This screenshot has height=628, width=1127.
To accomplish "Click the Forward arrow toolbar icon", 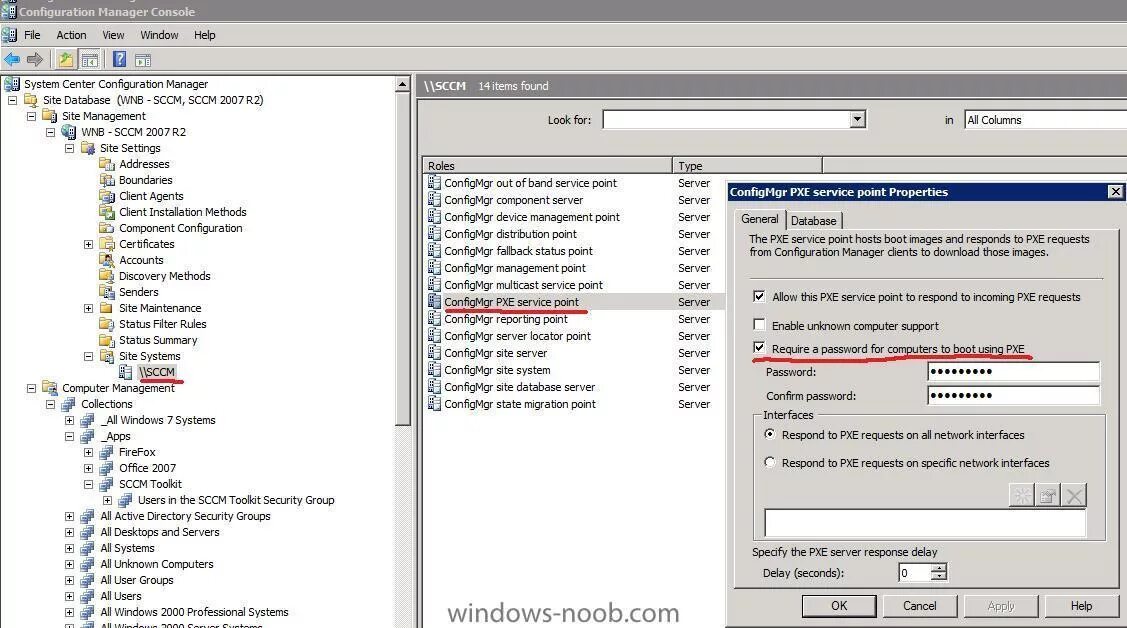I will [34, 60].
